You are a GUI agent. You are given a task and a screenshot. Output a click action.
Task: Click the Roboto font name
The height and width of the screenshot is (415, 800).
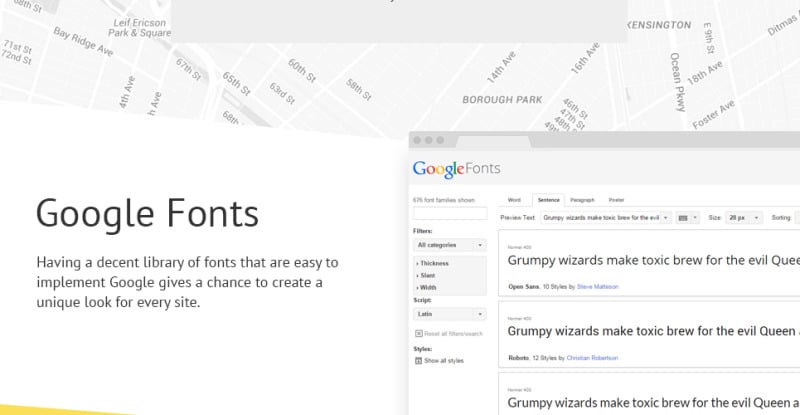coord(518,358)
